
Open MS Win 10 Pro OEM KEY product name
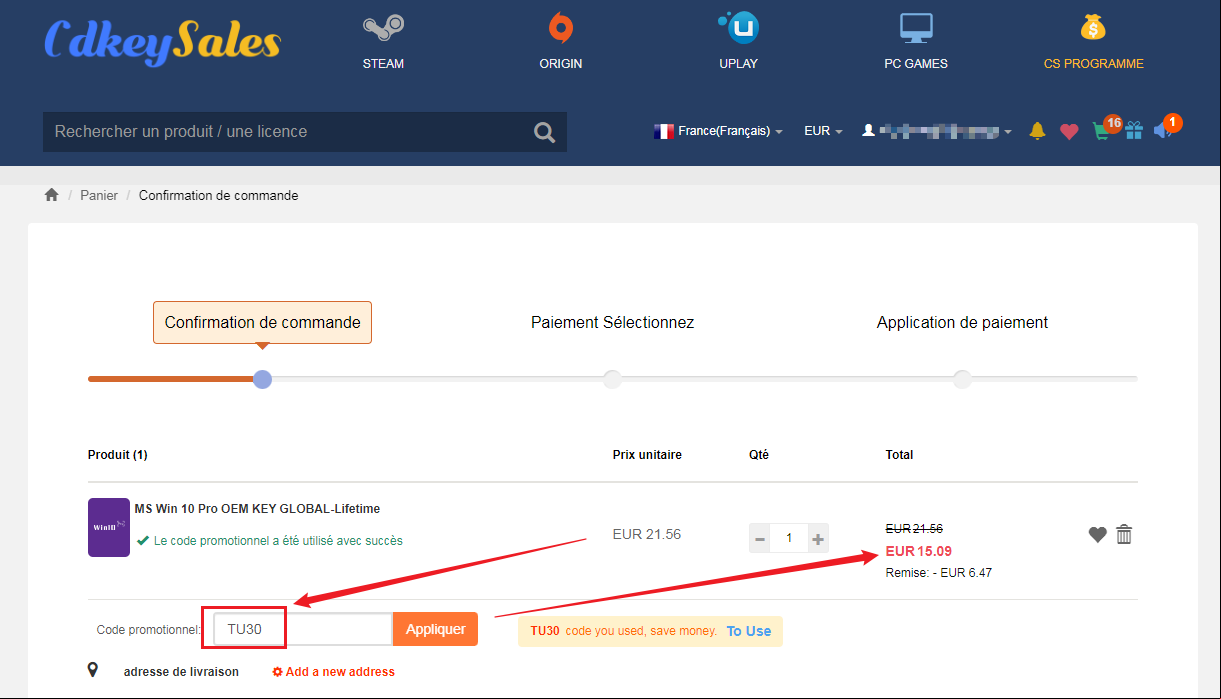click(257, 508)
